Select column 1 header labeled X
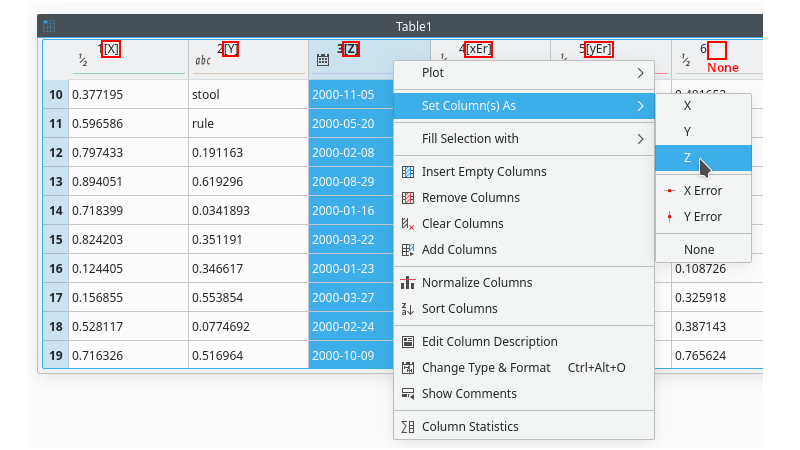The width and height of the screenshot is (800, 450). tap(110, 49)
